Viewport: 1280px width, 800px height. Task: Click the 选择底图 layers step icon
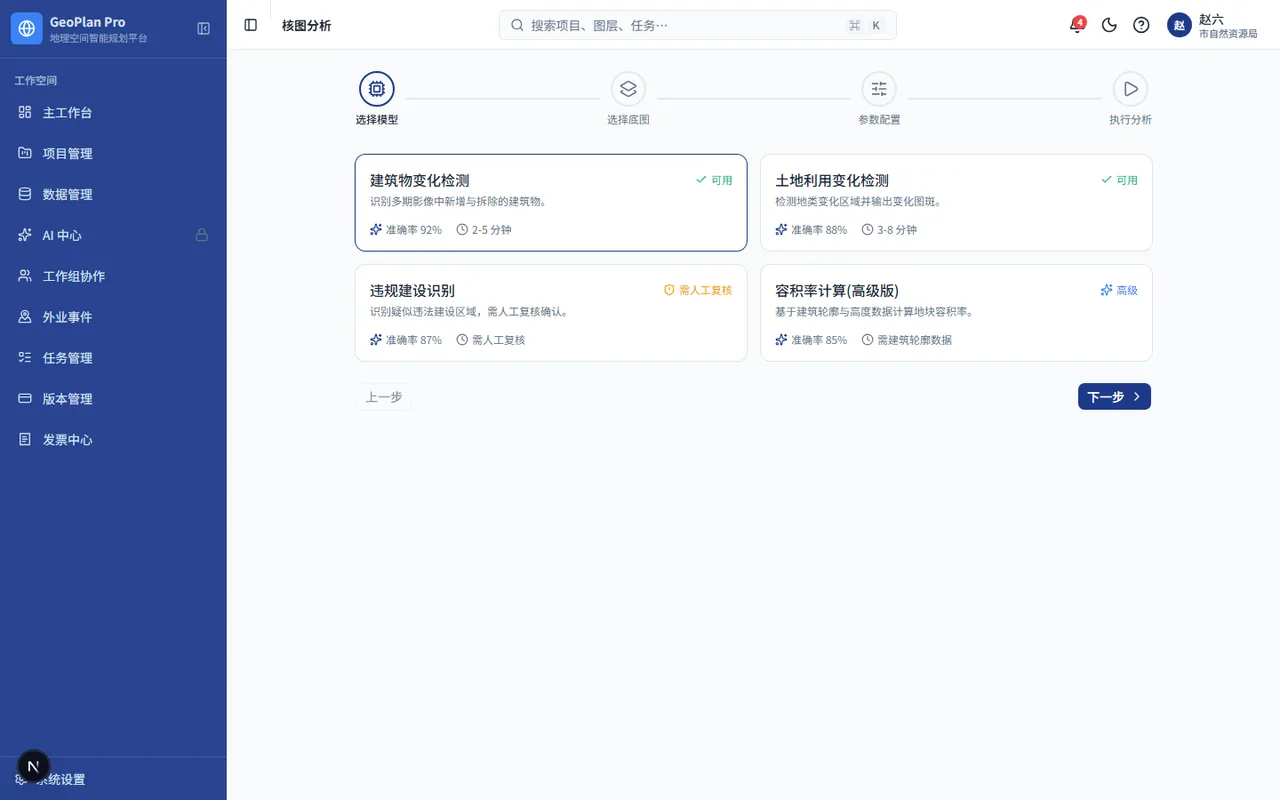point(628,89)
